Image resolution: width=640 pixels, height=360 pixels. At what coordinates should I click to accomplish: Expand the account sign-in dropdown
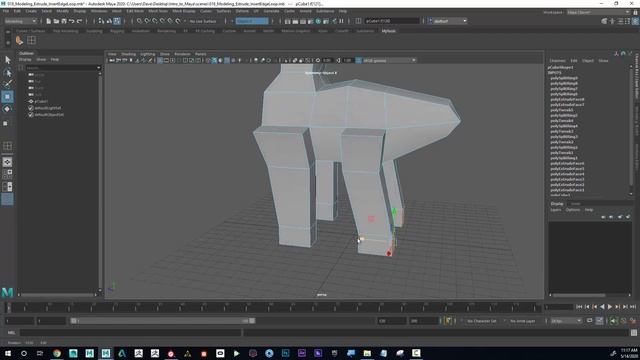[x=447, y=21]
